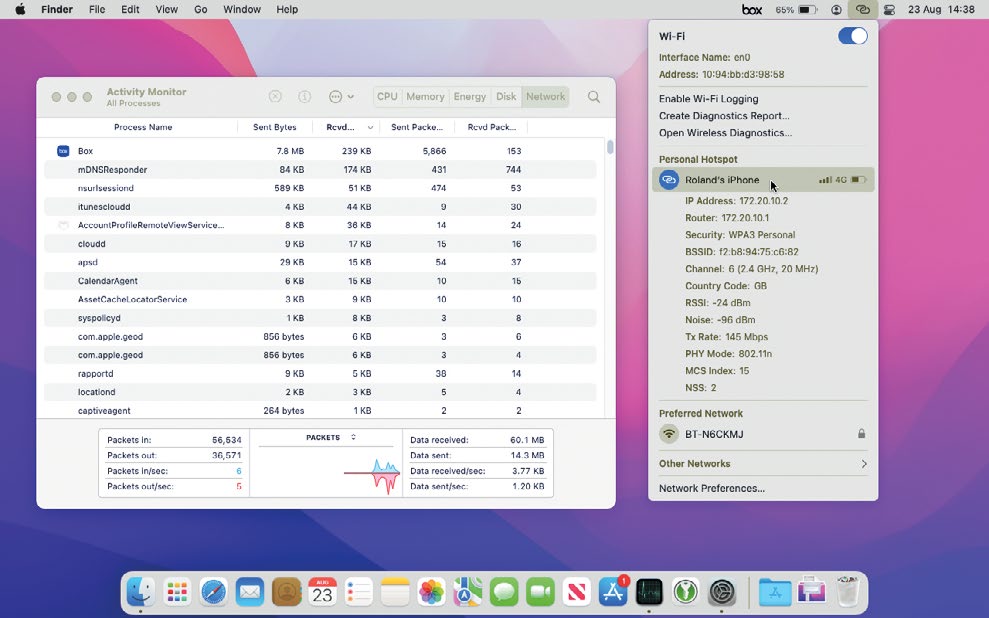
Task: Click the stop process toolbar icon
Action: 275,96
